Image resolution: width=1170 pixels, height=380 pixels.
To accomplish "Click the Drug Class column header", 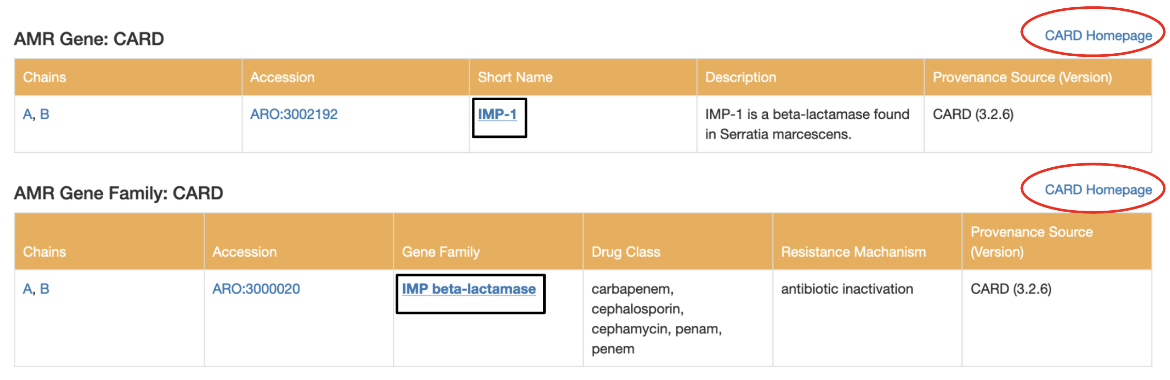I will [x=625, y=252].
